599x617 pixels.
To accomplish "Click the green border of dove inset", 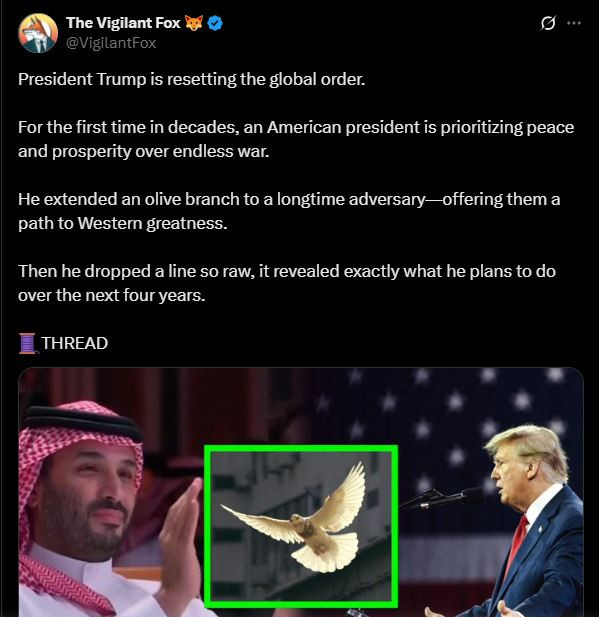I will click(301, 448).
